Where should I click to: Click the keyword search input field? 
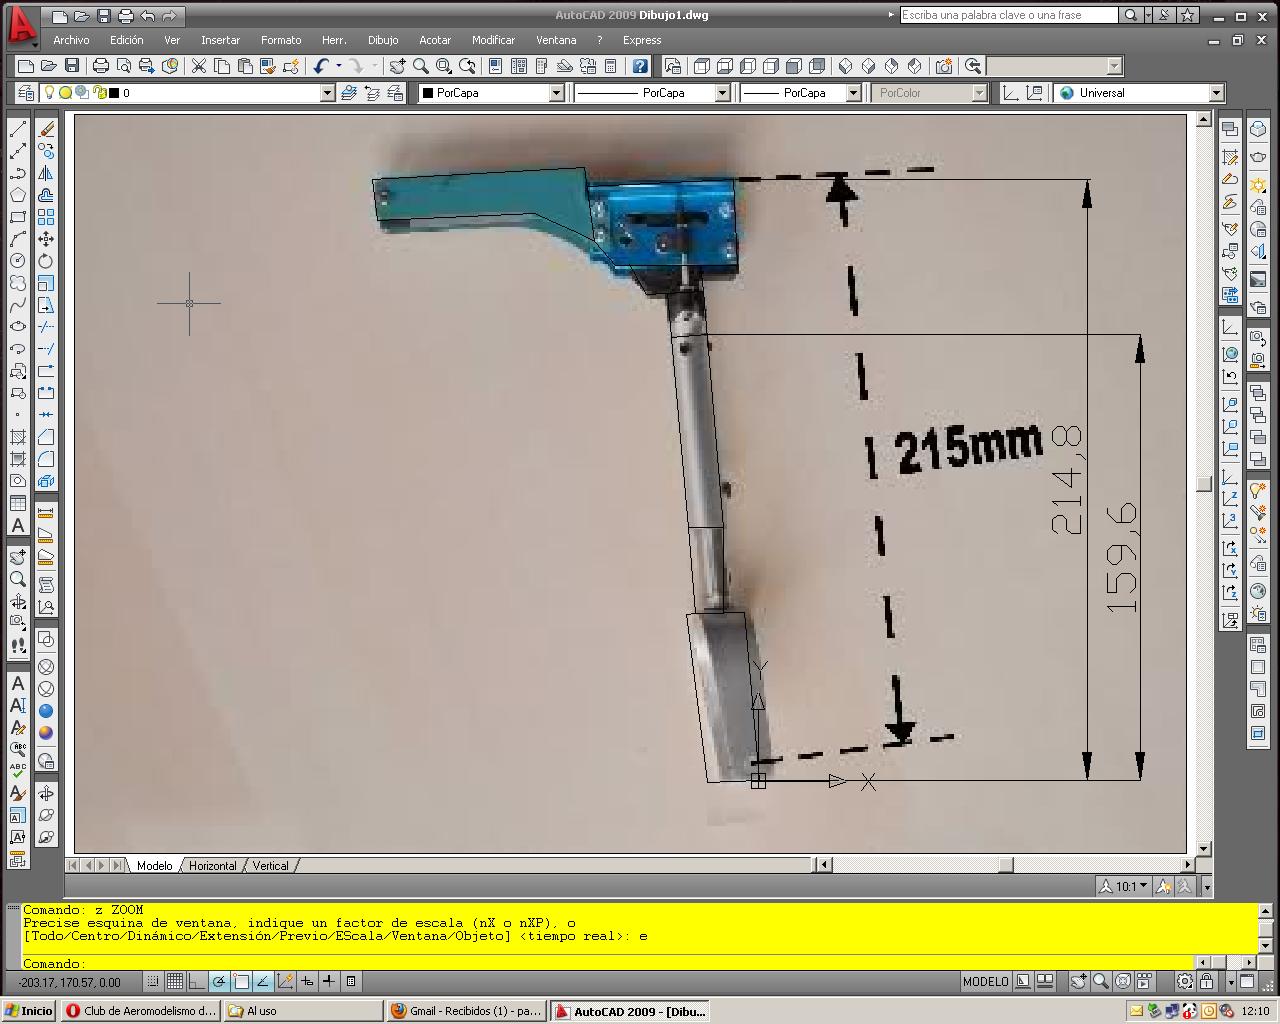[x=1008, y=15]
